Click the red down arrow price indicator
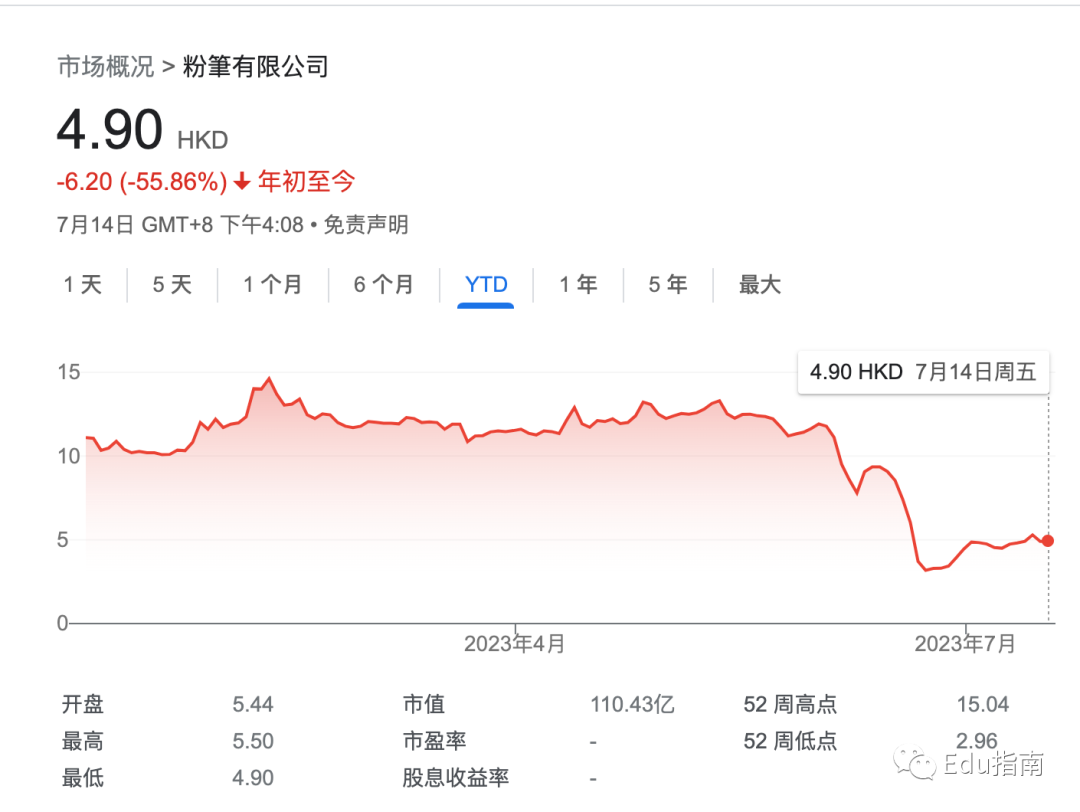1080x812 pixels. point(242,182)
